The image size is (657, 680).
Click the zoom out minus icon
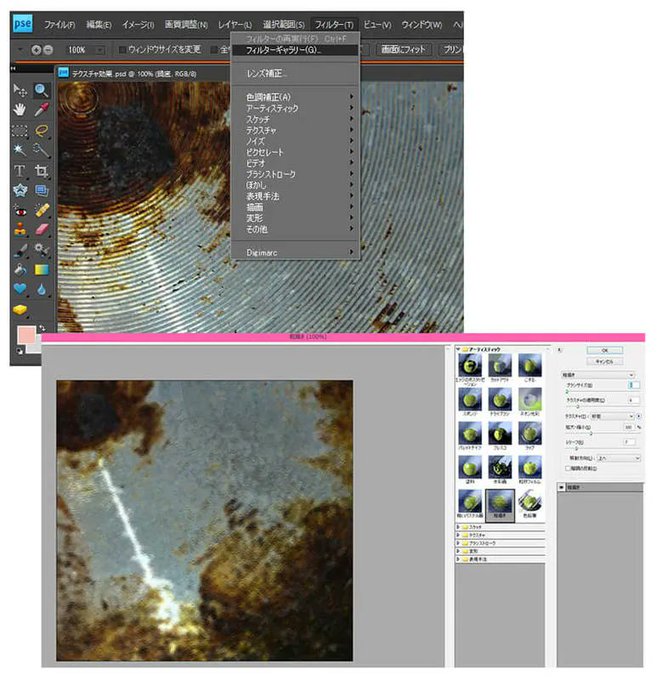(x=48, y=50)
